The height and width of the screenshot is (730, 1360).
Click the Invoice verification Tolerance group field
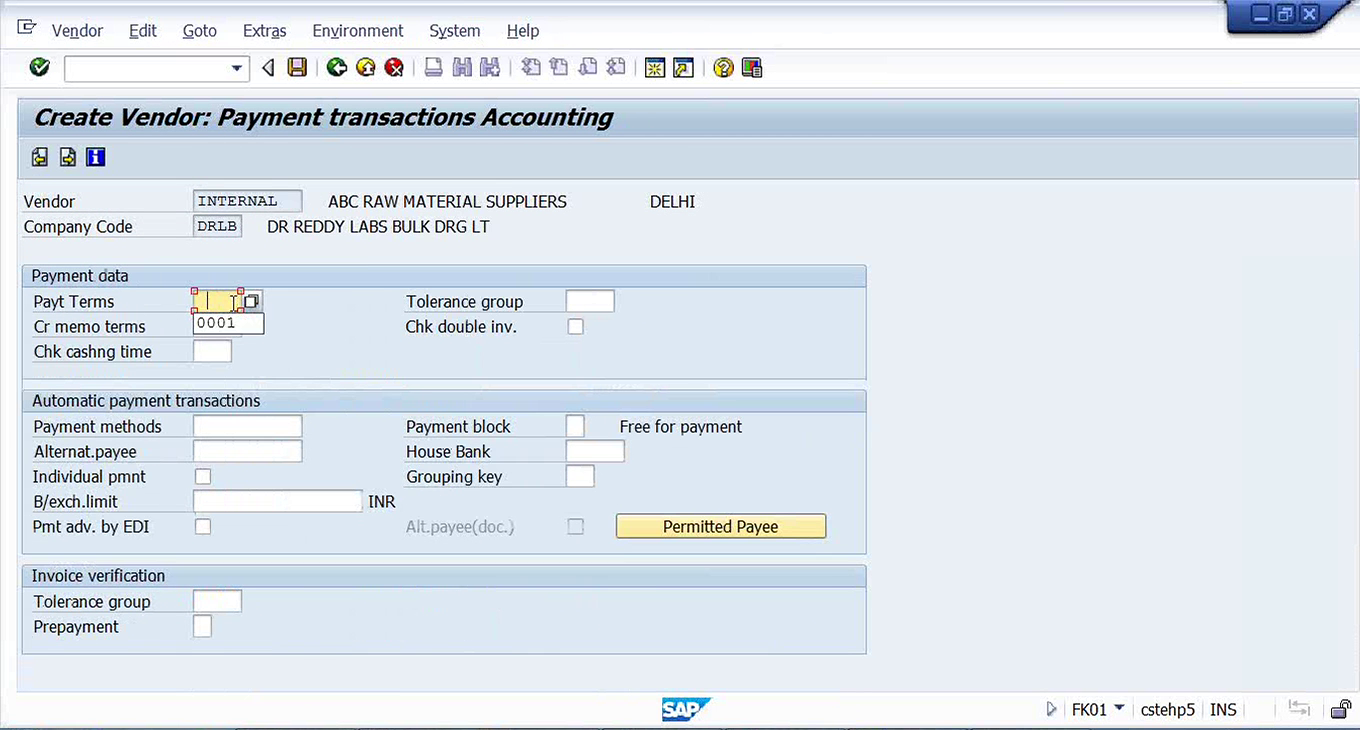tap(218, 602)
